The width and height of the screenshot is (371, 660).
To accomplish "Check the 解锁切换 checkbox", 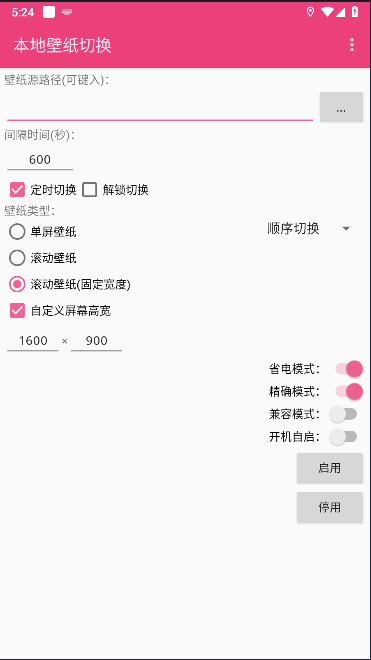I will click(x=89, y=190).
